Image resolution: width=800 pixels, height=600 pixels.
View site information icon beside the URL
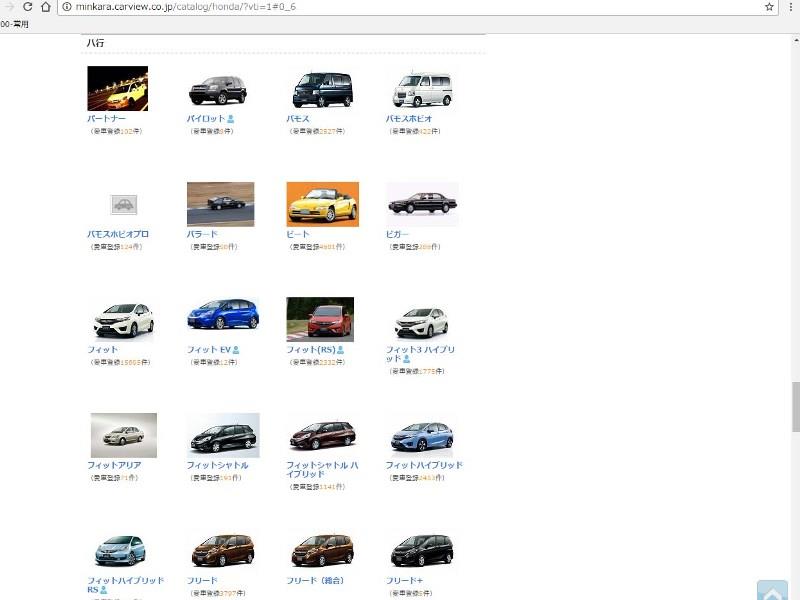point(67,7)
